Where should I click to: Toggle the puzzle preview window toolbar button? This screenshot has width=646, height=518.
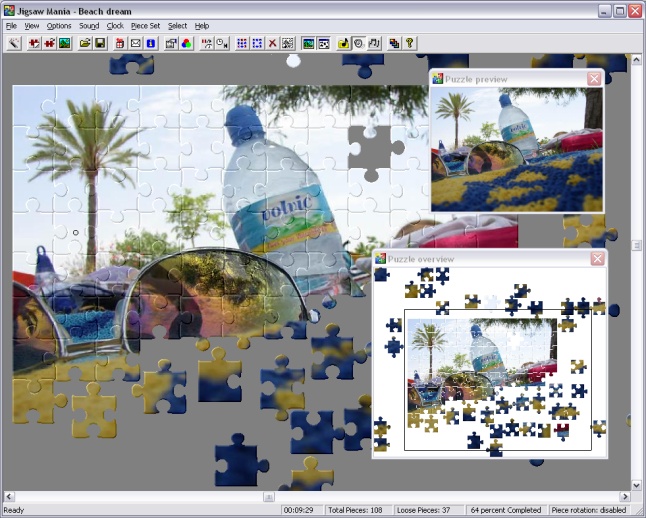(x=308, y=43)
